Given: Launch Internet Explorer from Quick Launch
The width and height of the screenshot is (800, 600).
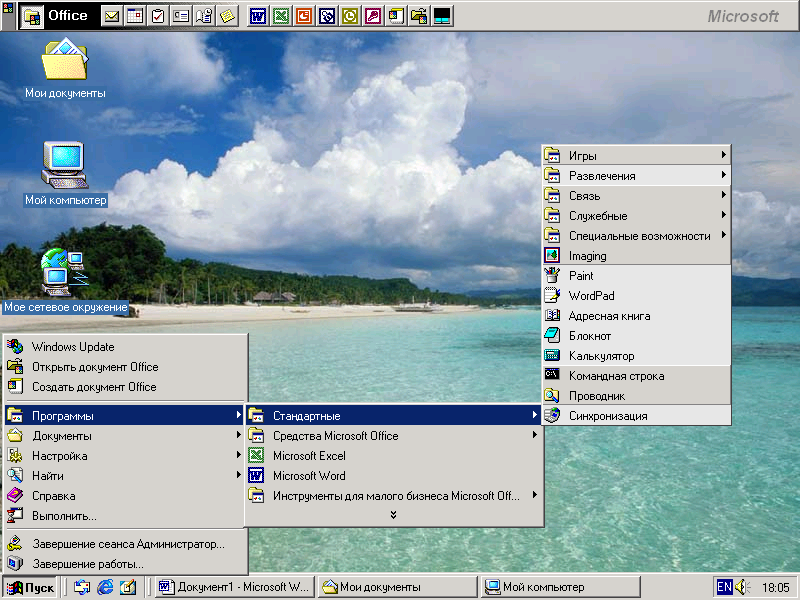Looking at the screenshot, I should point(105,587).
